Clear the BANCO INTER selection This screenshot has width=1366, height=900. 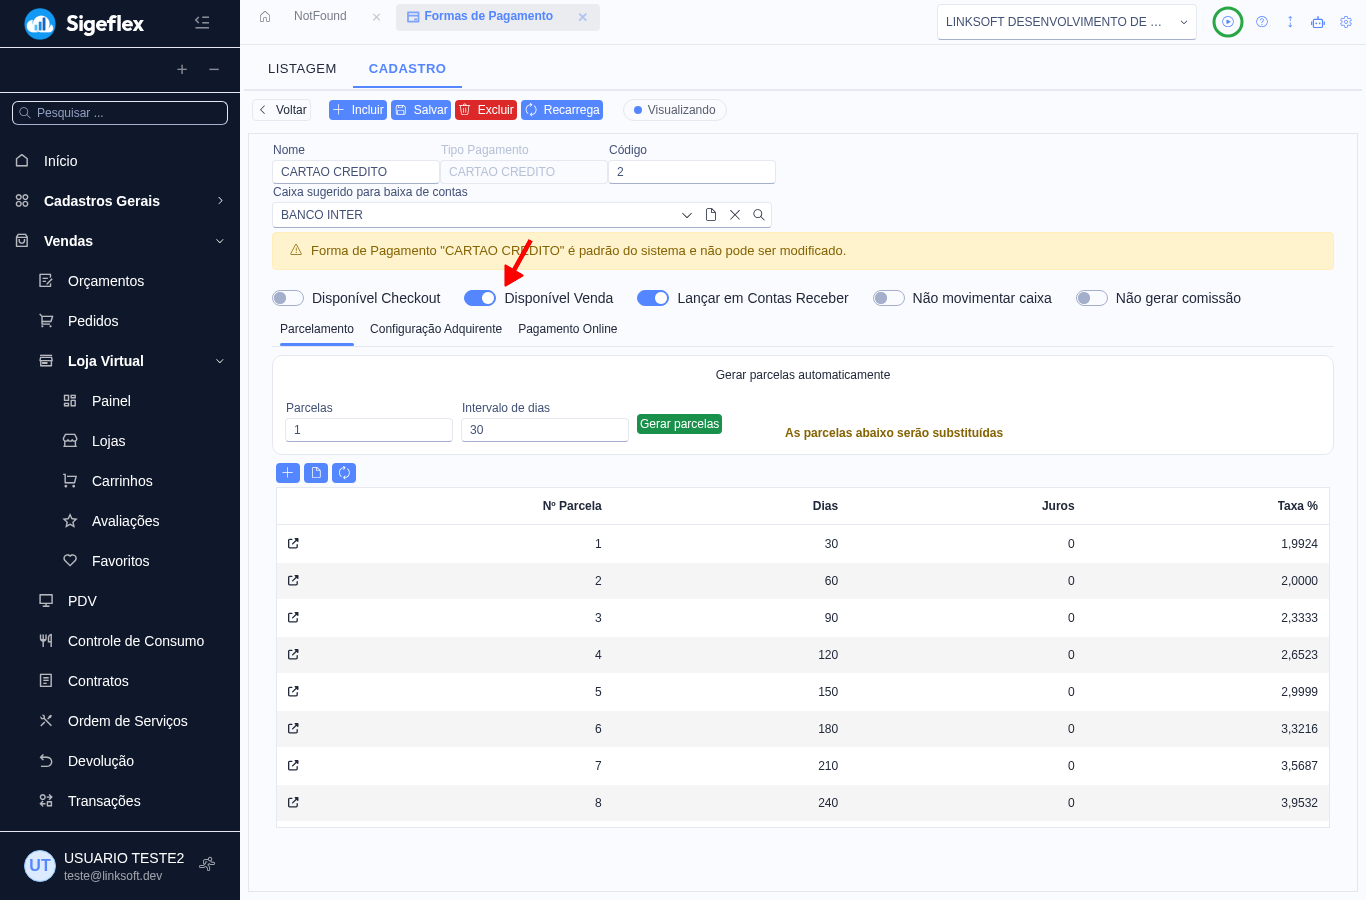(x=735, y=215)
